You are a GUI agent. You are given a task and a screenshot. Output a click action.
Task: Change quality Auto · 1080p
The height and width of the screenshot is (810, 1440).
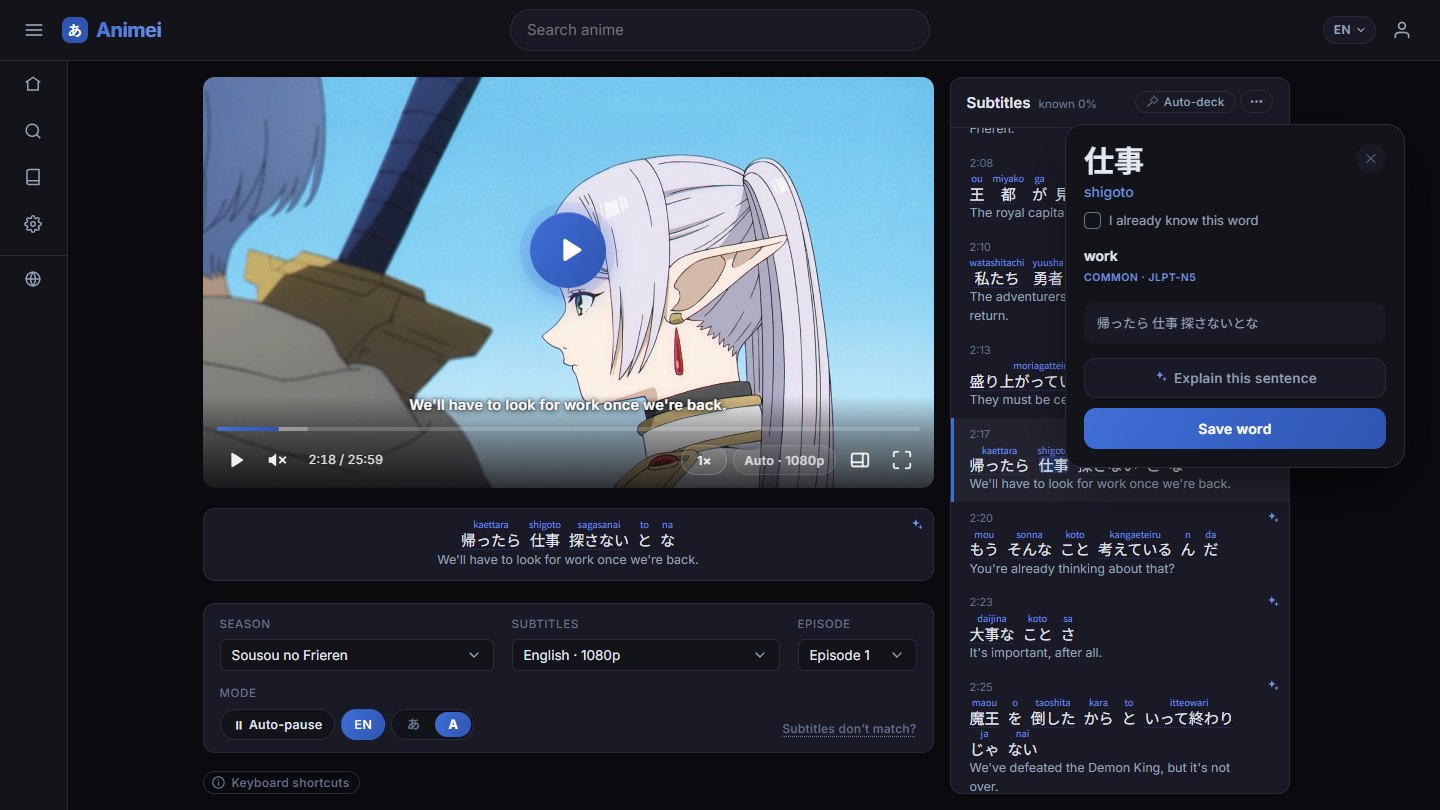(784, 460)
